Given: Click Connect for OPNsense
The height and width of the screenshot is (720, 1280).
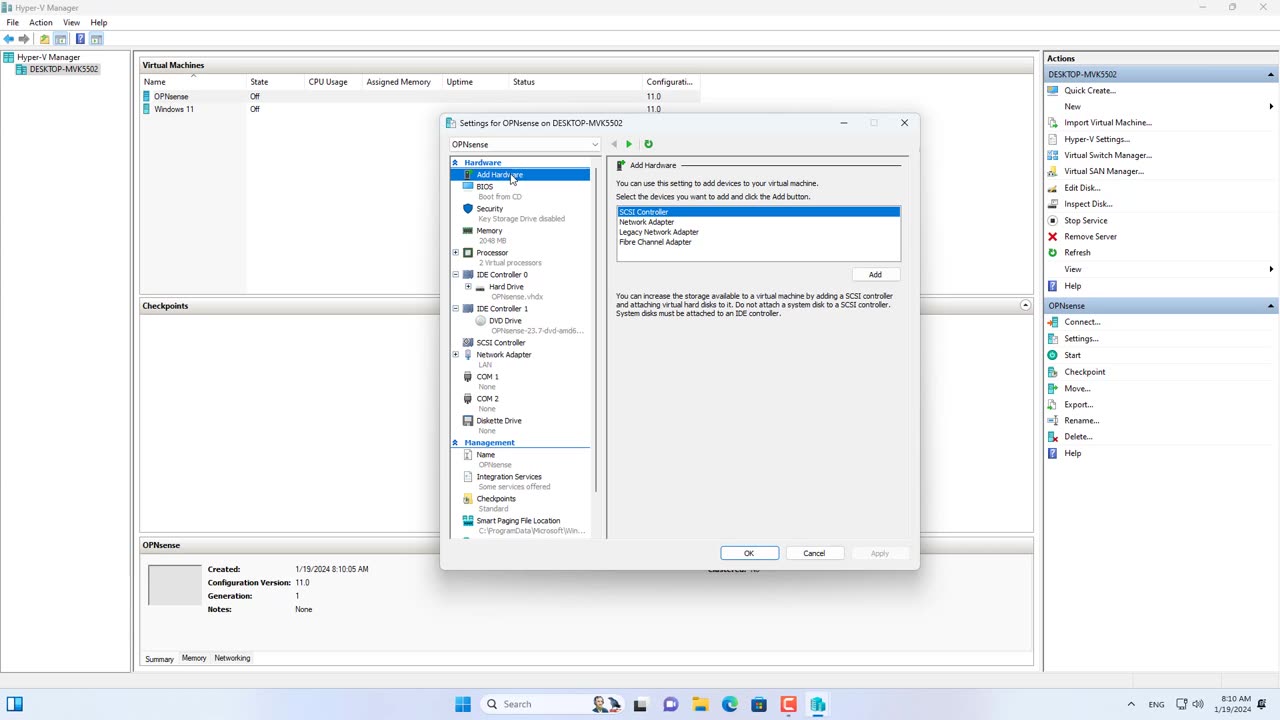Looking at the screenshot, I should pos(1082,322).
